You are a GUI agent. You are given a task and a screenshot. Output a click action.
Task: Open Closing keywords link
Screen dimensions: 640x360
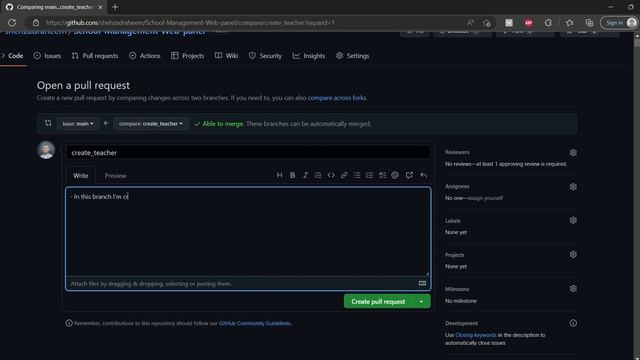476,335
